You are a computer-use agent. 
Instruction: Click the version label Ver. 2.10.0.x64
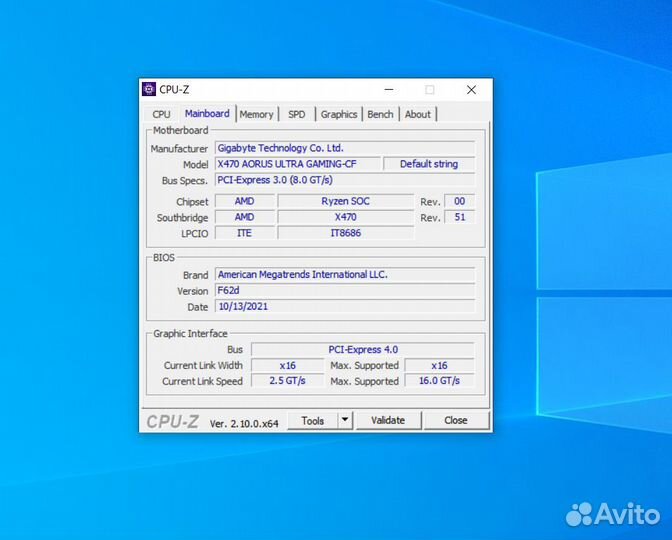(x=244, y=423)
